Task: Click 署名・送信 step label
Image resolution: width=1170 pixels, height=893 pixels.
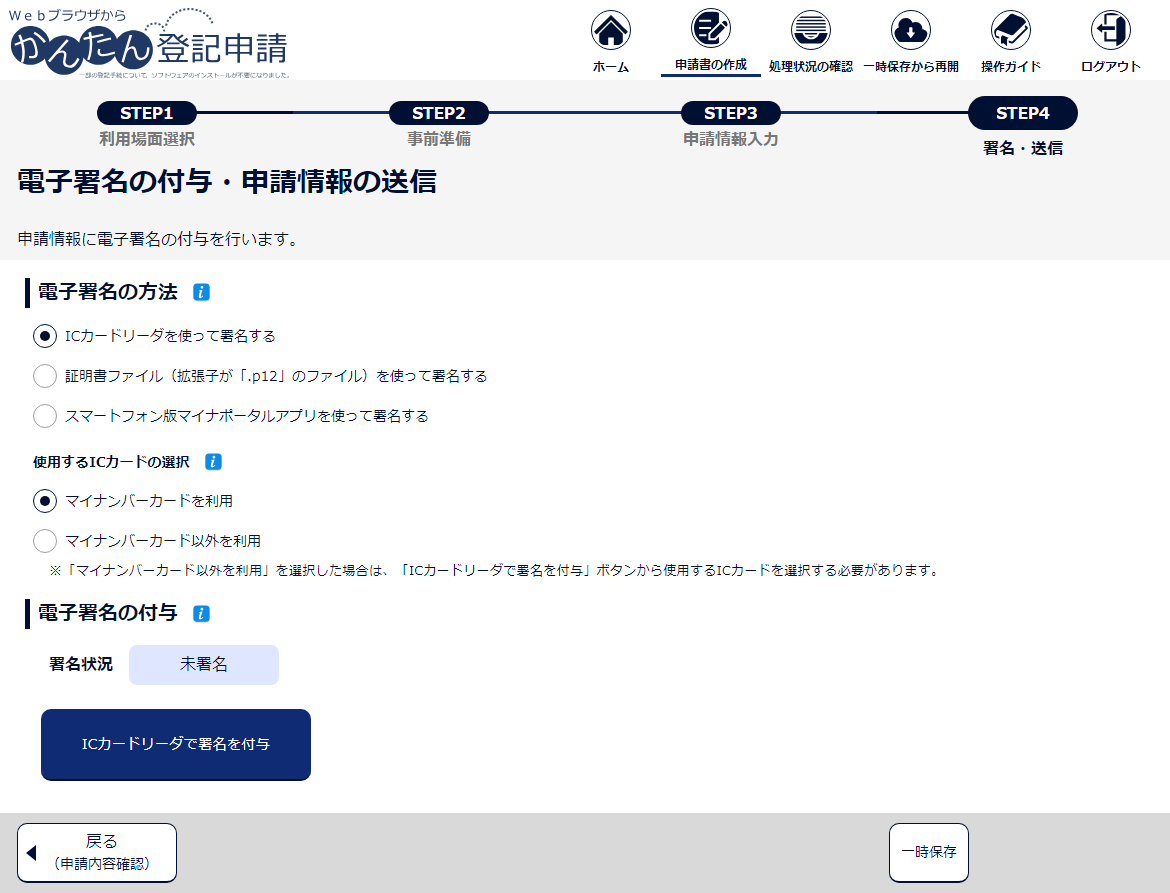Action: click(x=1022, y=148)
